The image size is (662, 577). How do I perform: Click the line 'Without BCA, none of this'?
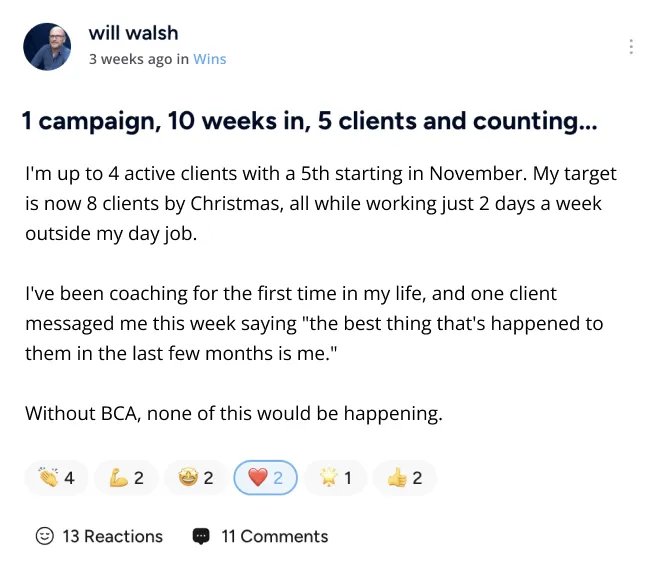pyautogui.click(x=233, y=413)
